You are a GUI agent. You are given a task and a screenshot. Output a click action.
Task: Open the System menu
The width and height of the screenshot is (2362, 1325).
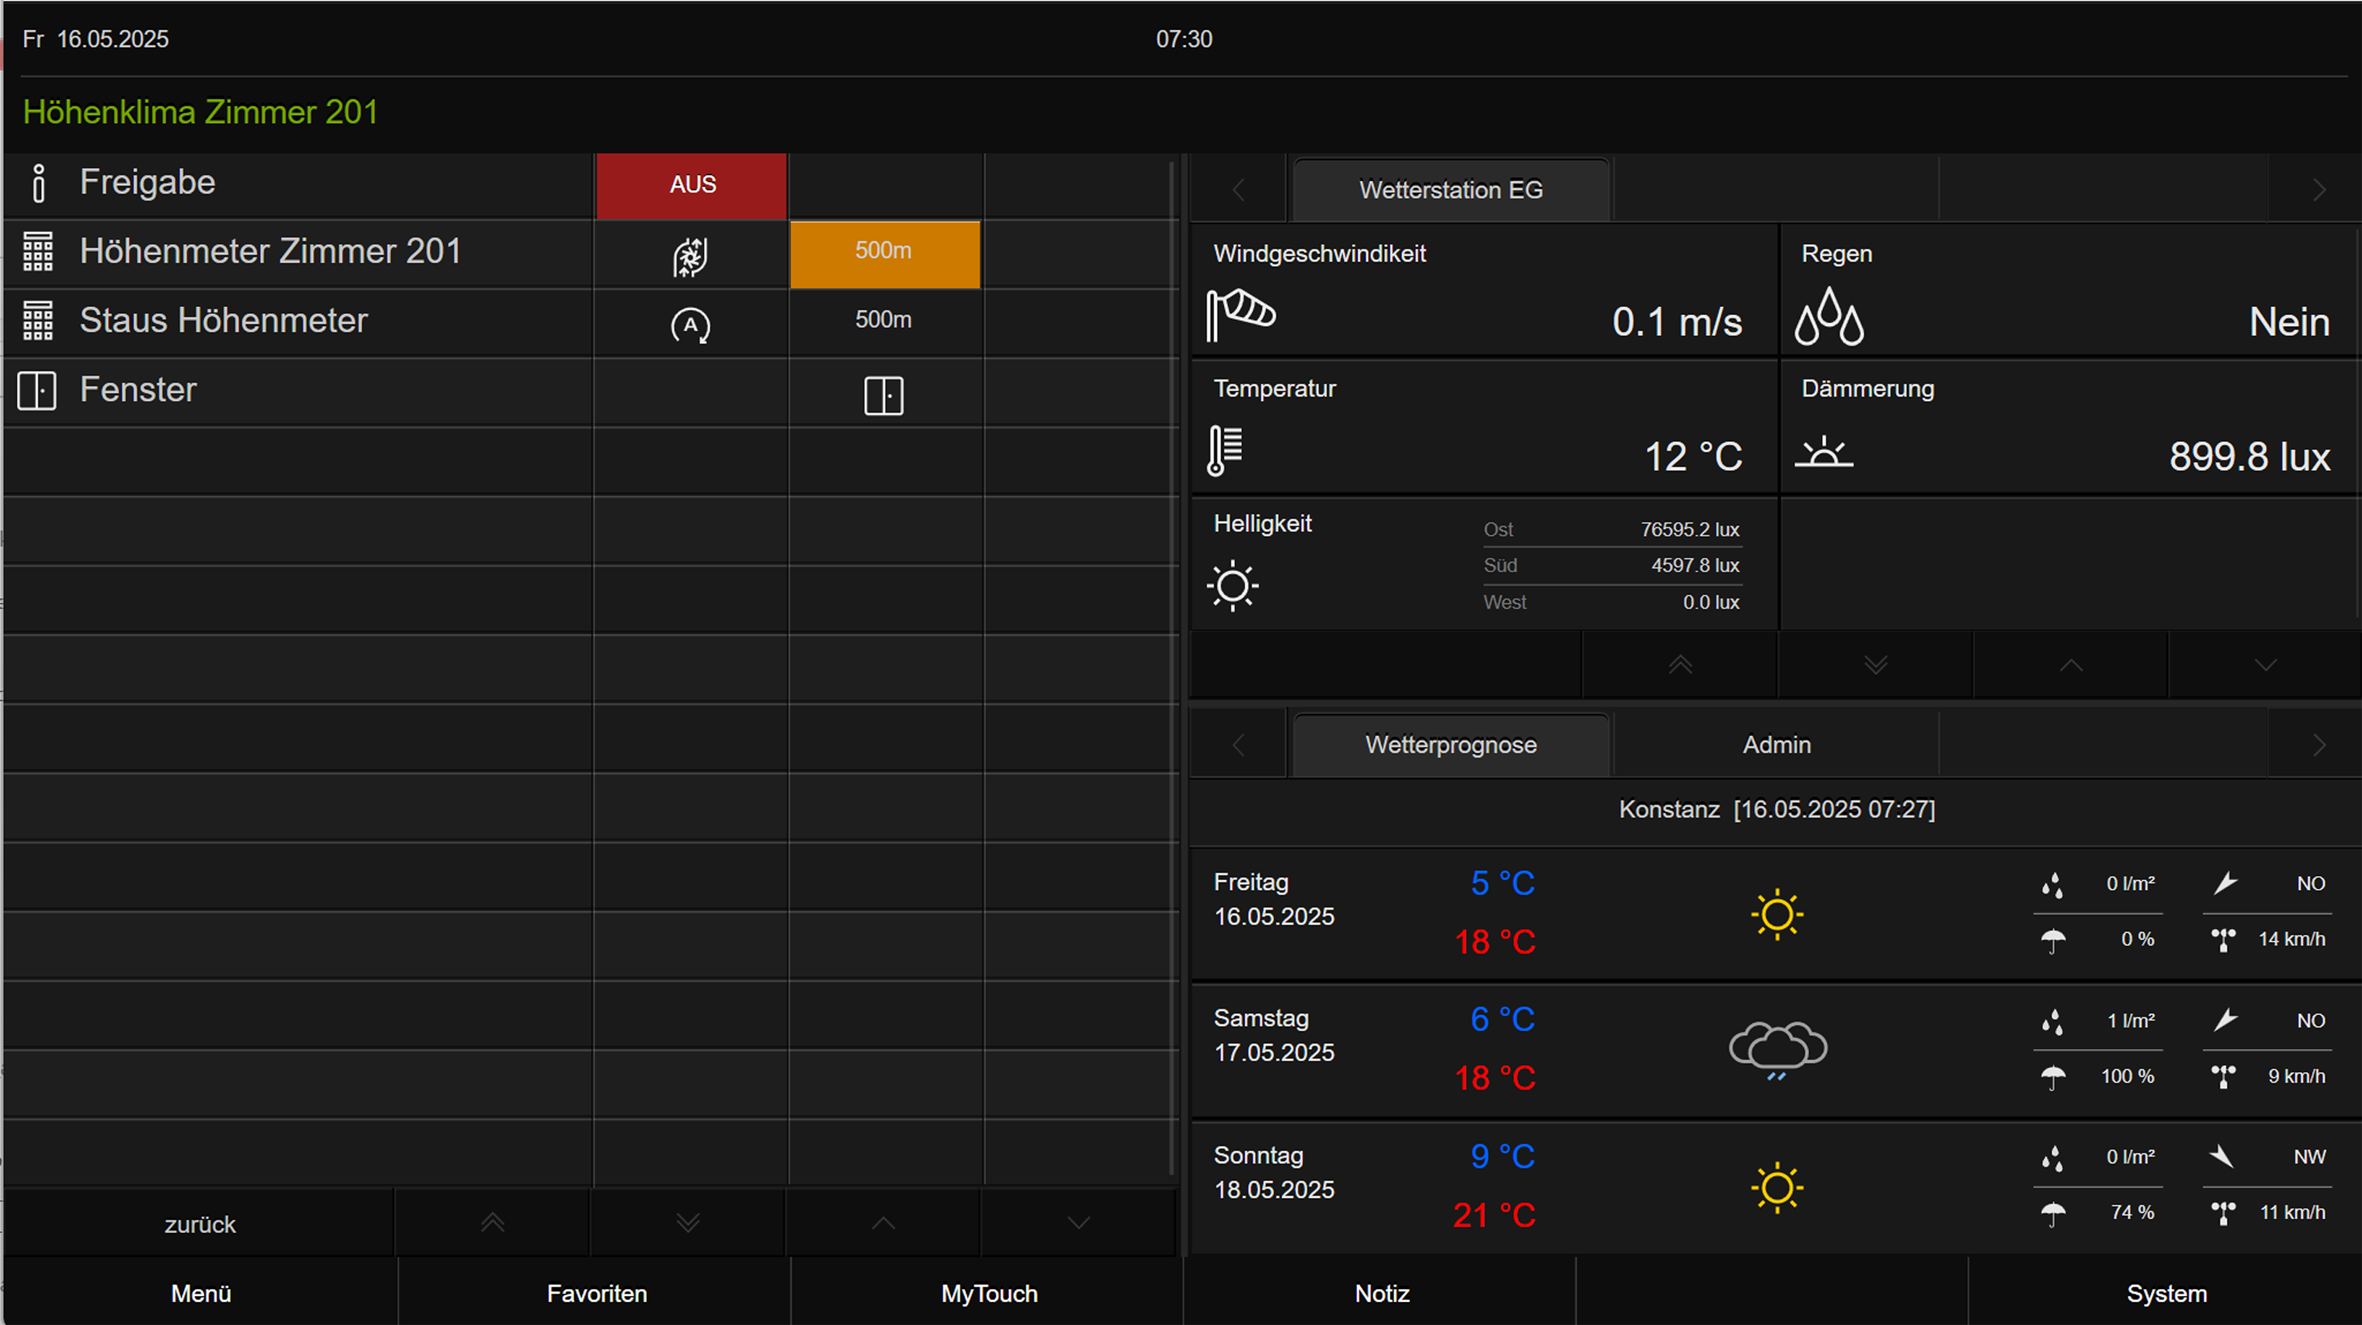pyautogui.click(x=2166, y=1293)
